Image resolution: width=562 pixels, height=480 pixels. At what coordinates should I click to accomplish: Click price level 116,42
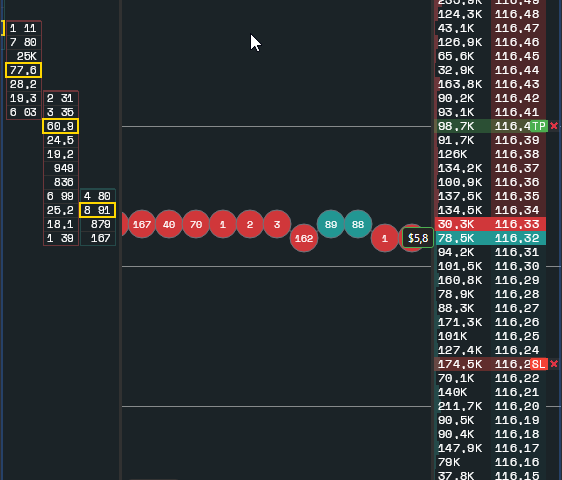click(517, 98)
